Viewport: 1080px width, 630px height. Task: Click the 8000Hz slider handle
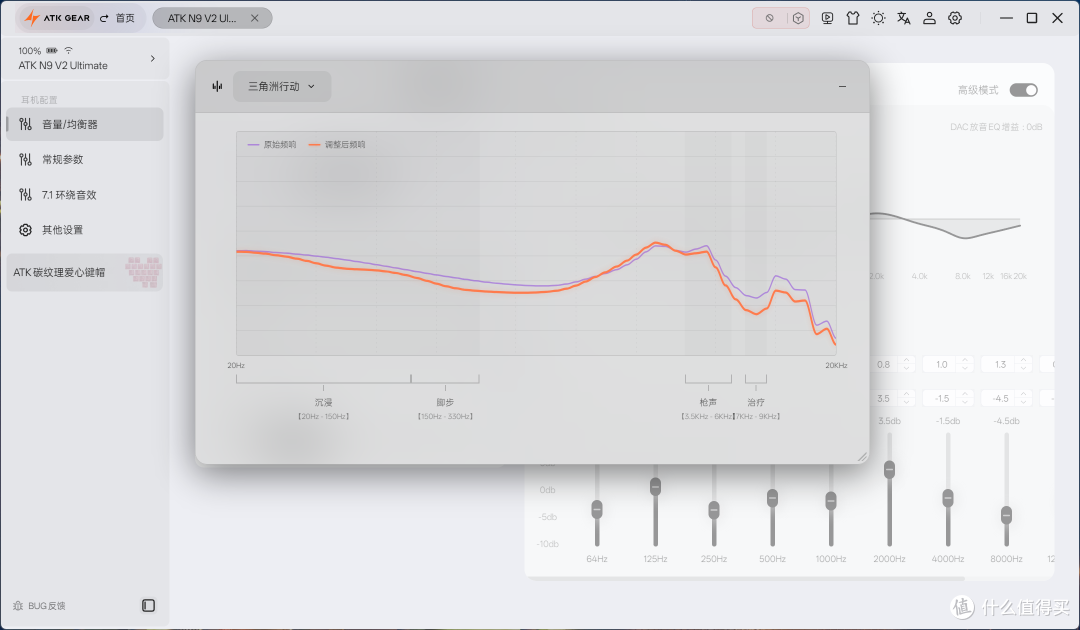1006,515
